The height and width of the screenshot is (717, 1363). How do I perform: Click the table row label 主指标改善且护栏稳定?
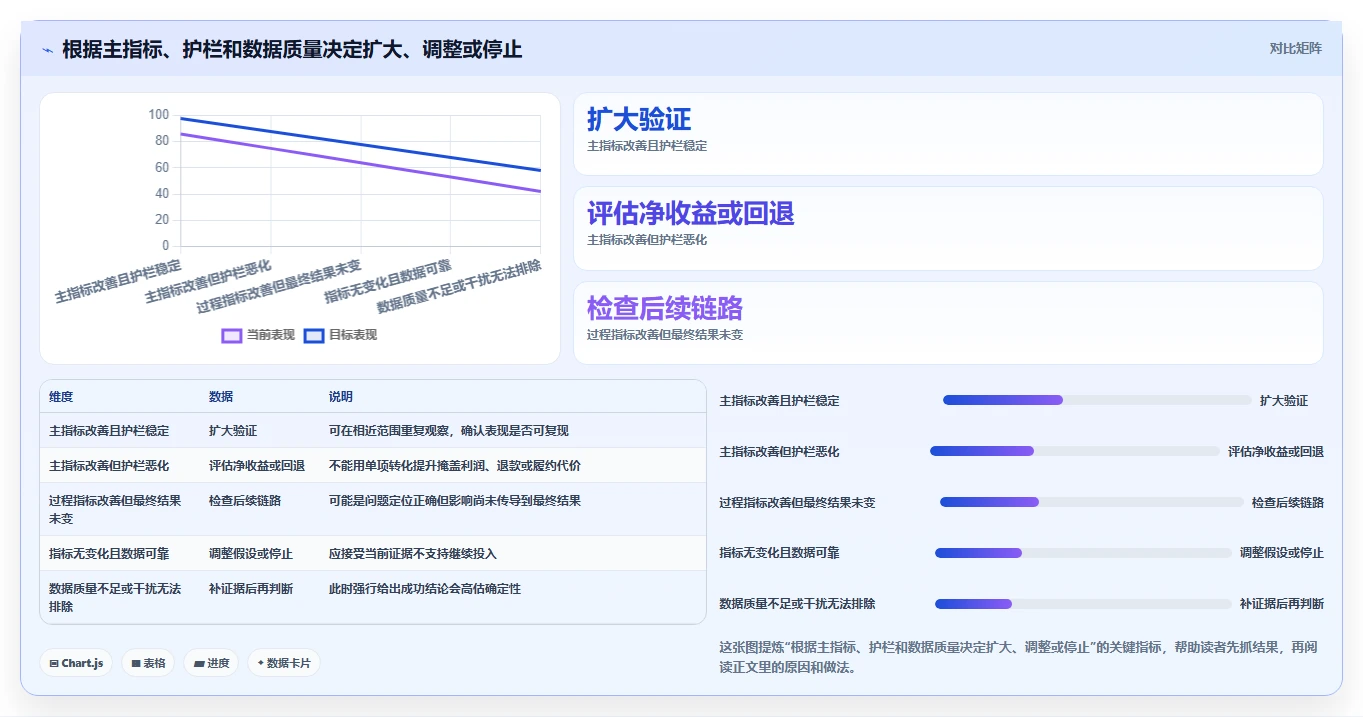[x=109, y=431]
